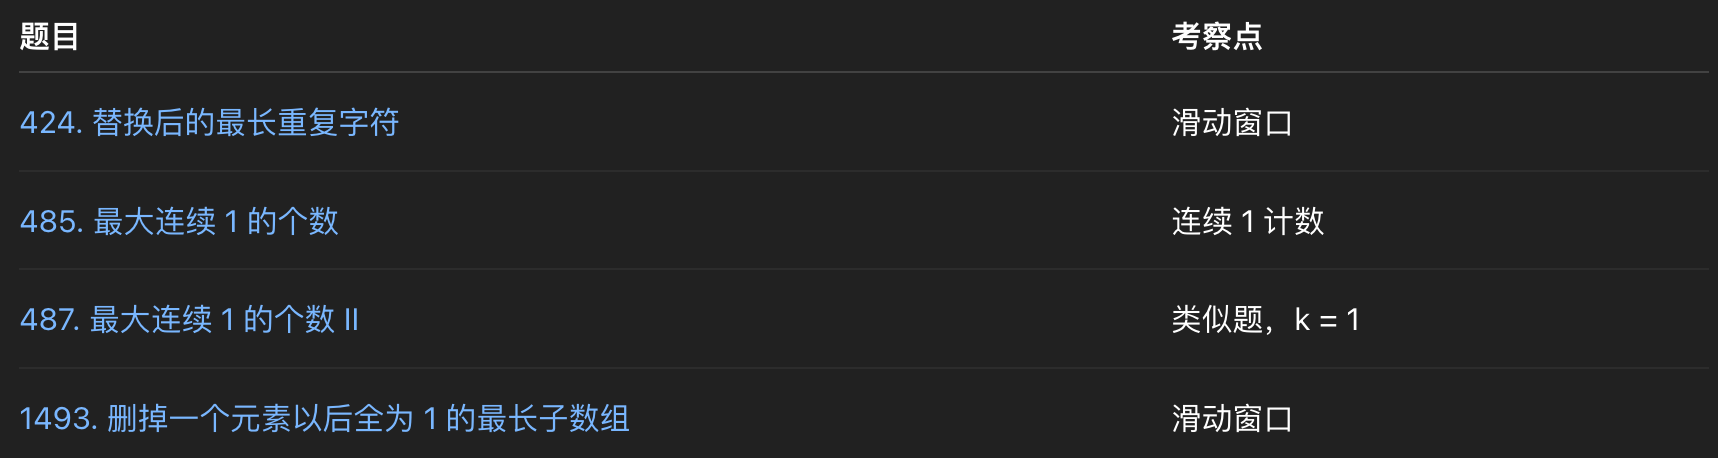The image size is (1718, 458).
Task: Click the Roman numeral II in the 487 link
Action: pos(351,319)
